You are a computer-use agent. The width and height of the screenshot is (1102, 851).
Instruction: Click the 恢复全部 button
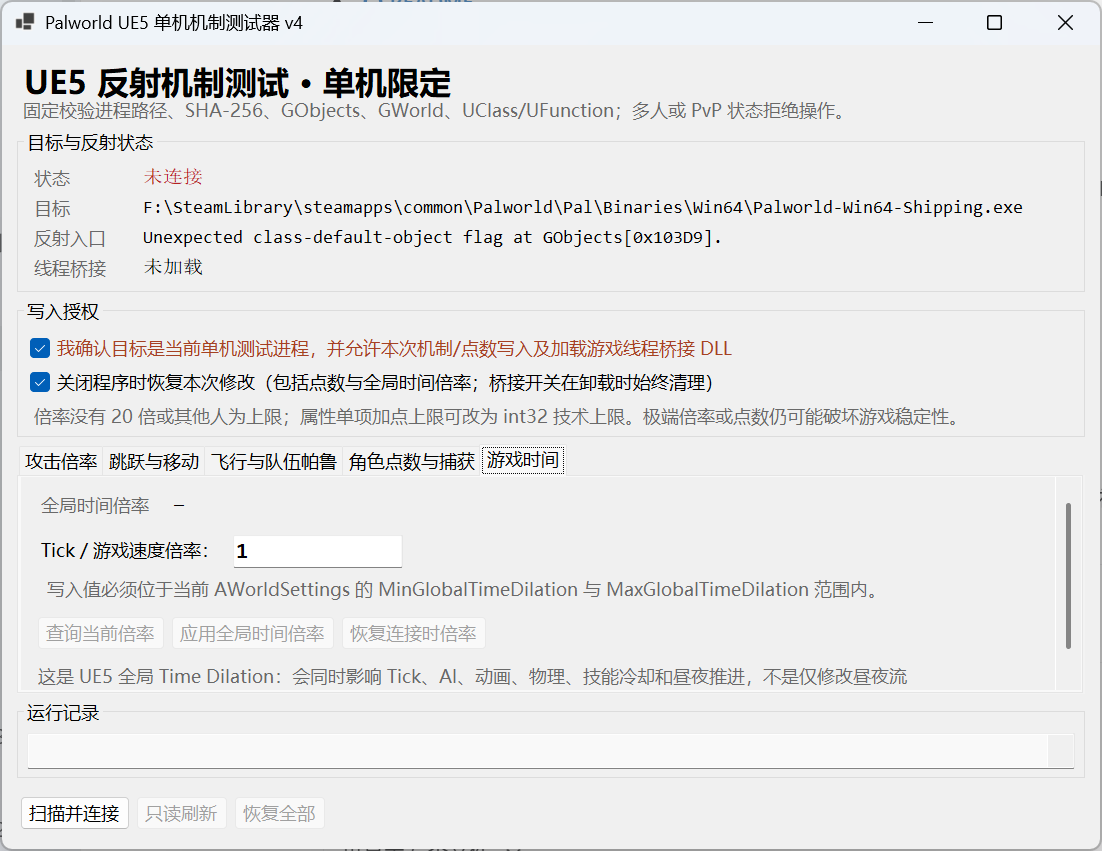(280, 813)
